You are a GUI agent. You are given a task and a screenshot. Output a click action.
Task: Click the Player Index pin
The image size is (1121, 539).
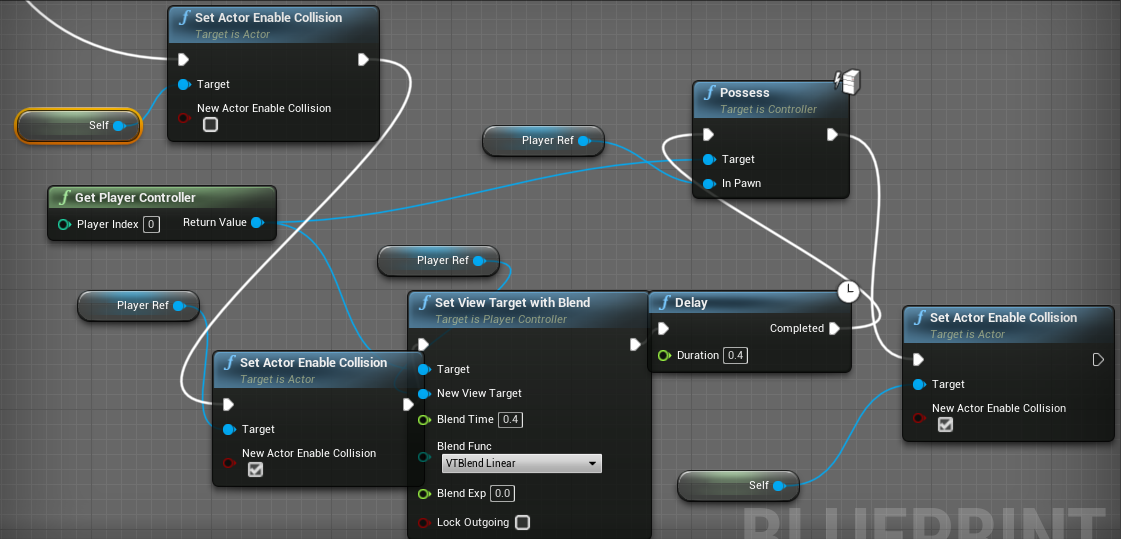pos(64,224)
